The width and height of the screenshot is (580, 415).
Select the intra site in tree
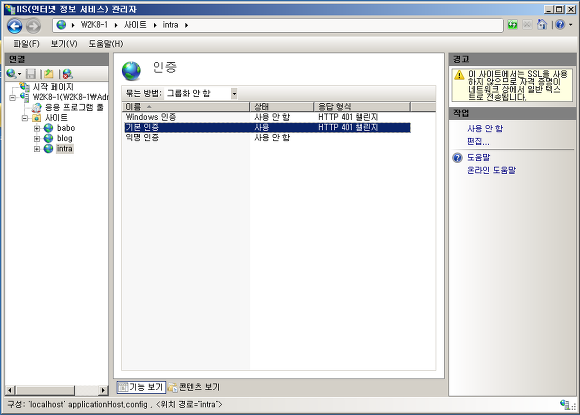tap(64, 149)
